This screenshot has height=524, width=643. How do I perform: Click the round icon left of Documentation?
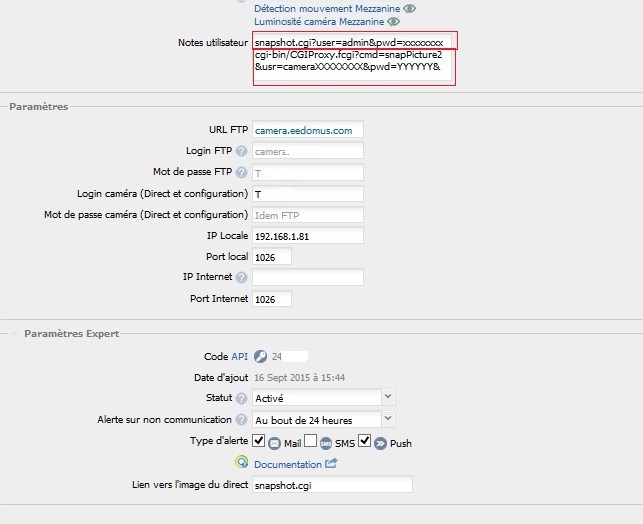(x=241, y=463)
